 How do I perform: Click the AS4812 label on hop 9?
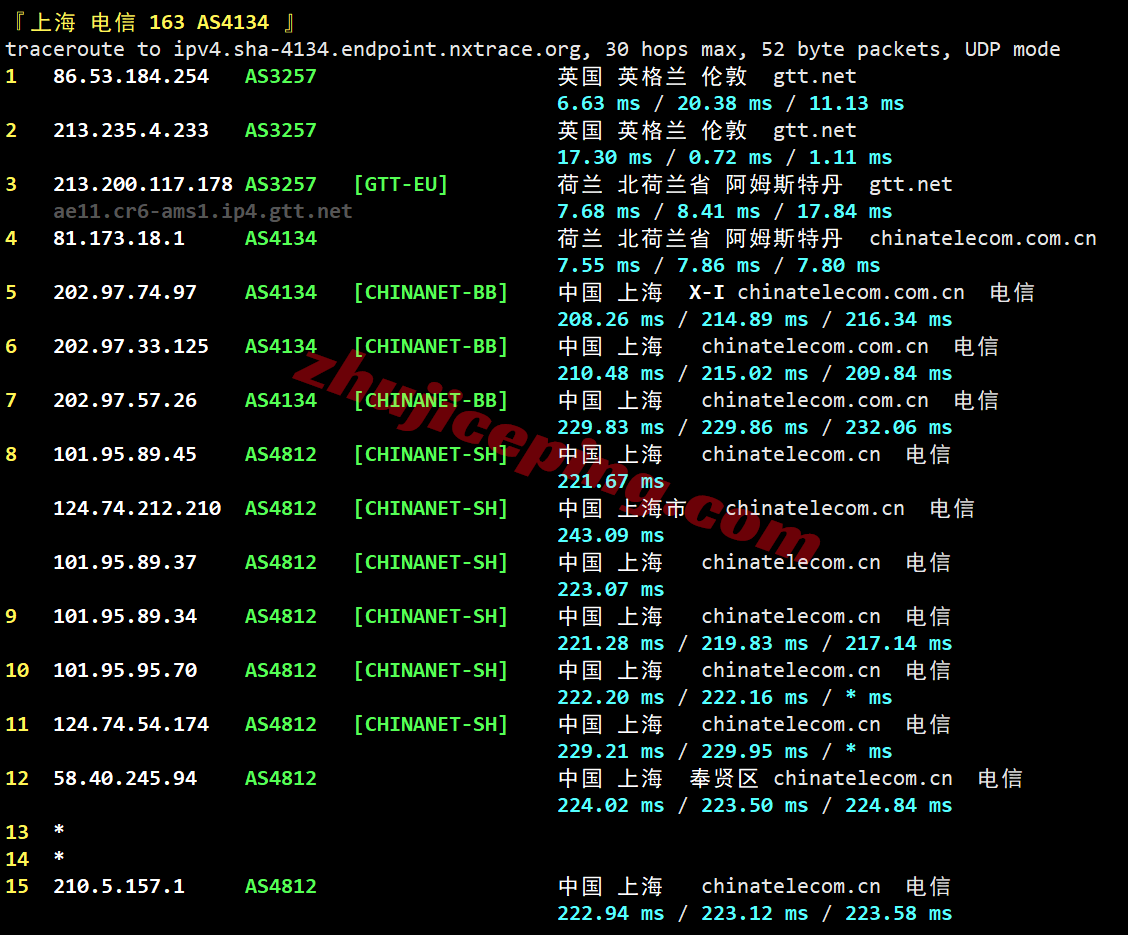pyautogui.click(x=281, y=616)
